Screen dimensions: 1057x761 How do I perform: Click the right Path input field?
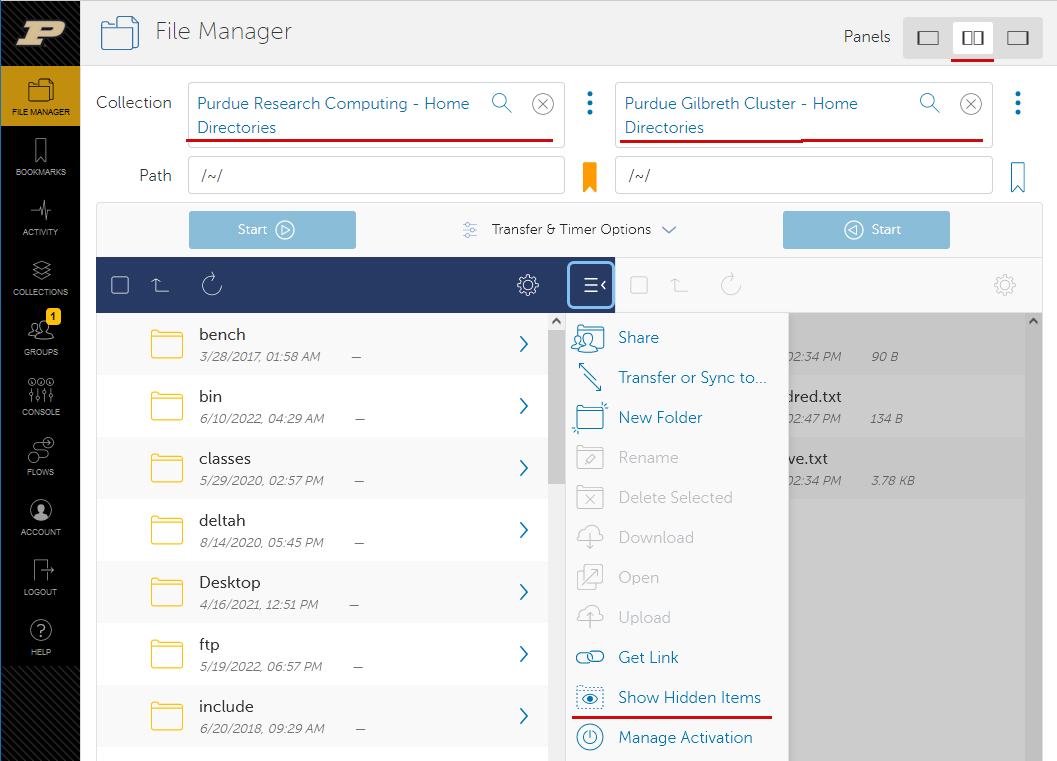click(804, 175)
